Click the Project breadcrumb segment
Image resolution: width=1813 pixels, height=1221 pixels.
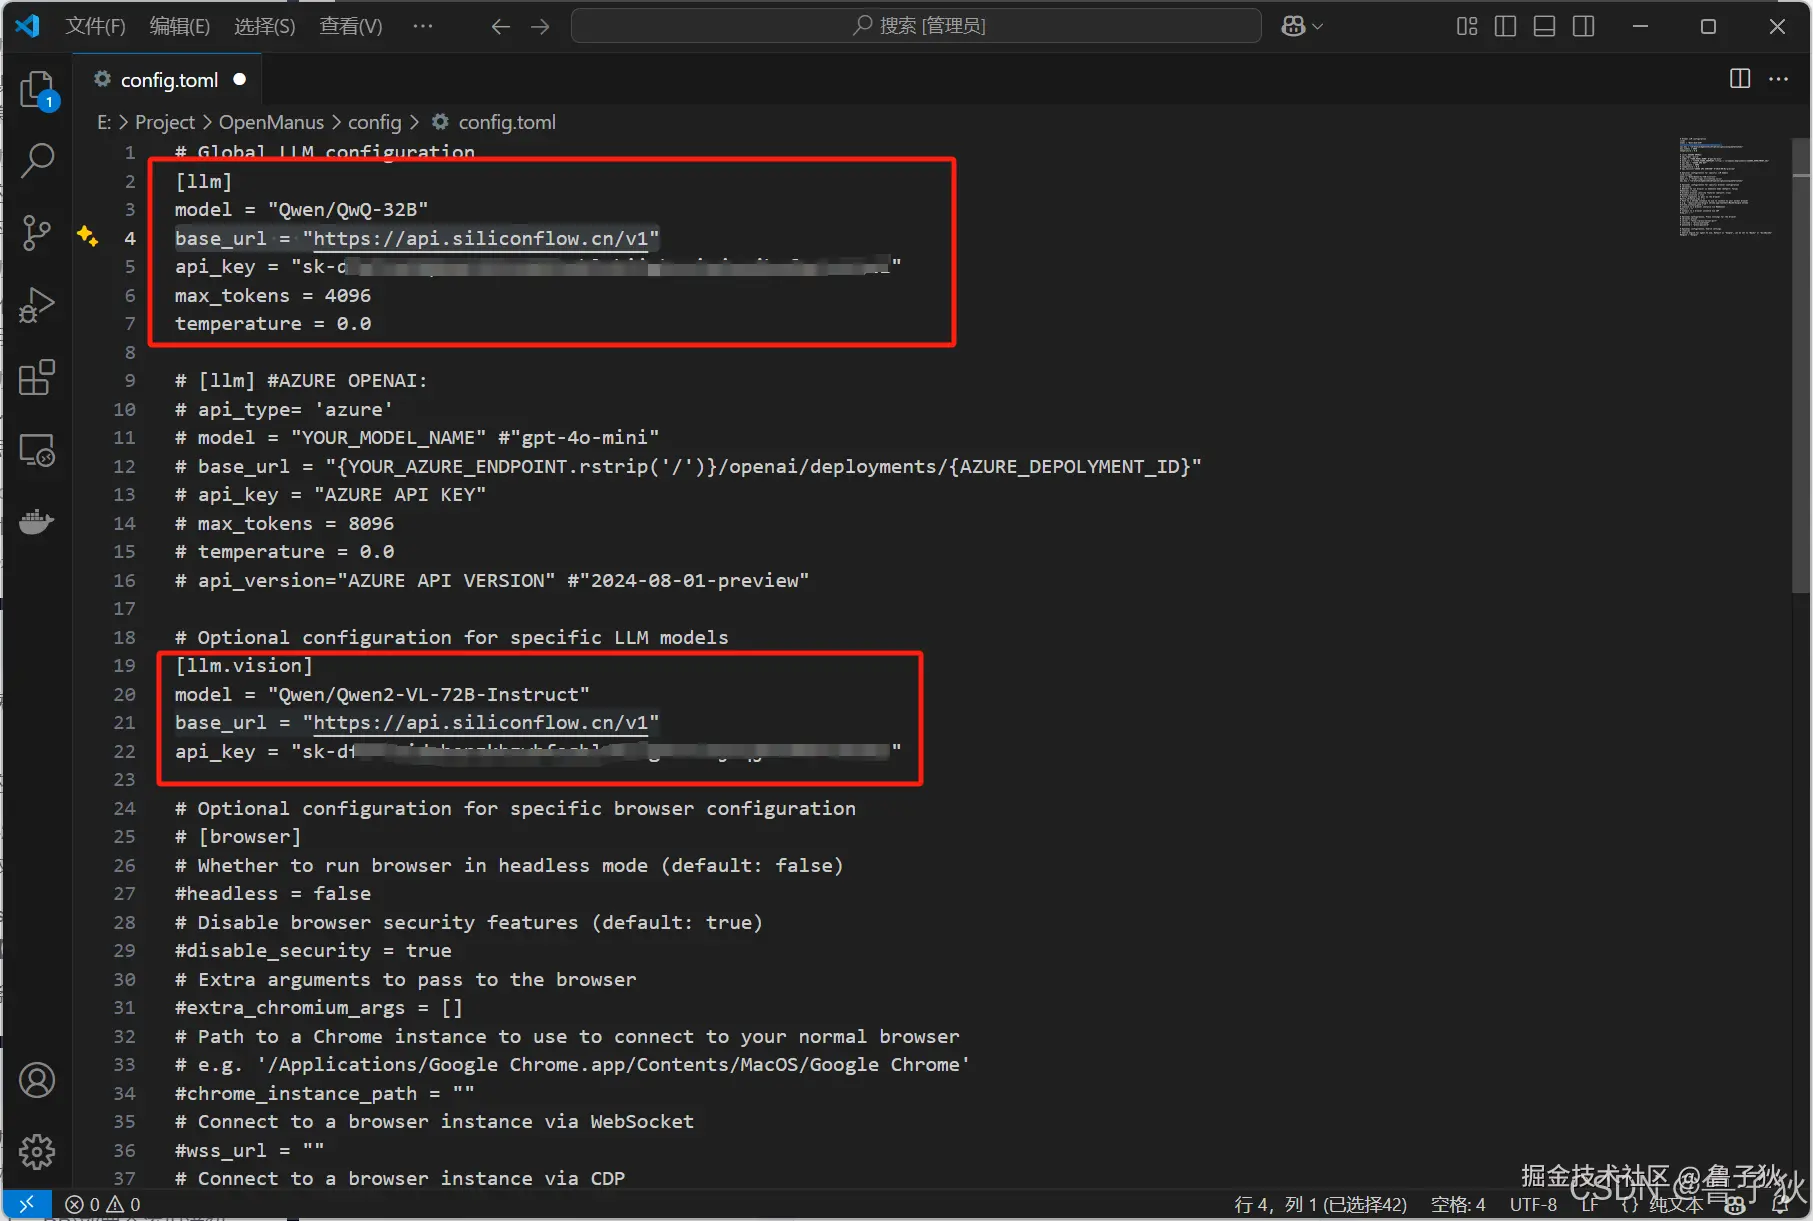(x=165, y=122)
